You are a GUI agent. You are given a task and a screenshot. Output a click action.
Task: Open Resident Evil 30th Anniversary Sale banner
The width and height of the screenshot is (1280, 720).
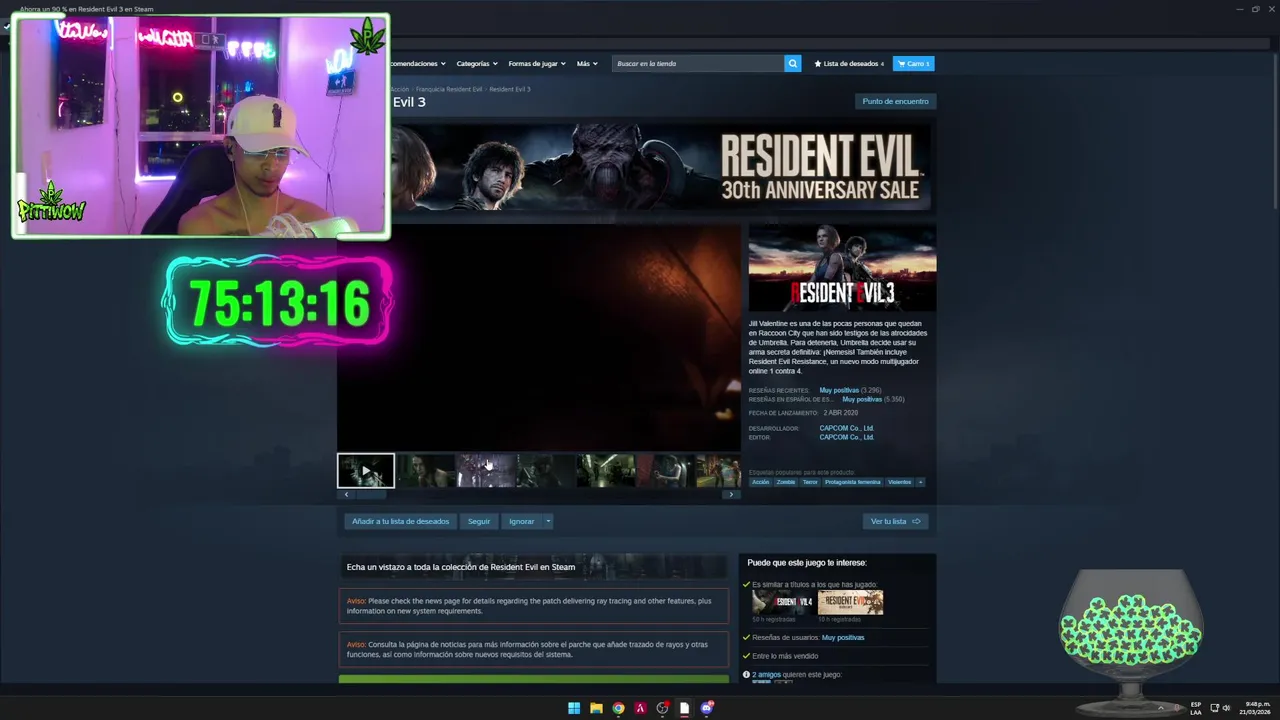pyautogui.click(x=660, y=166)
